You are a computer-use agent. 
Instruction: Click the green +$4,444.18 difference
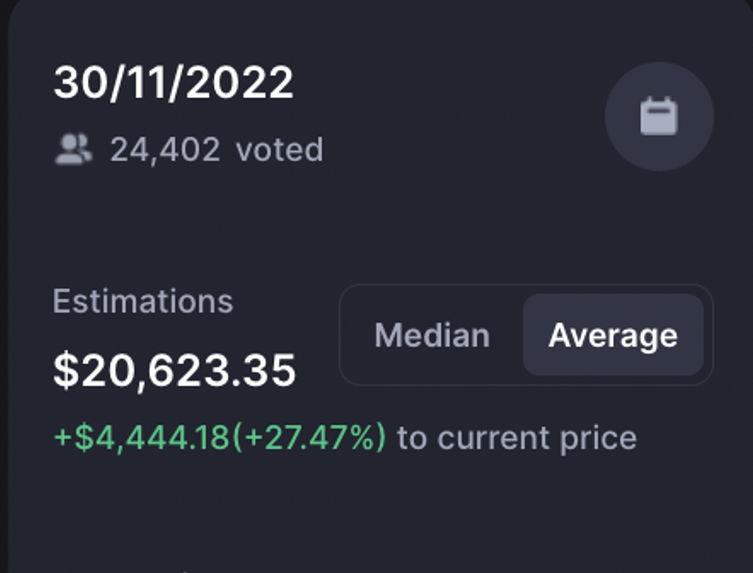pyautogui.click(x=142, y=438)
